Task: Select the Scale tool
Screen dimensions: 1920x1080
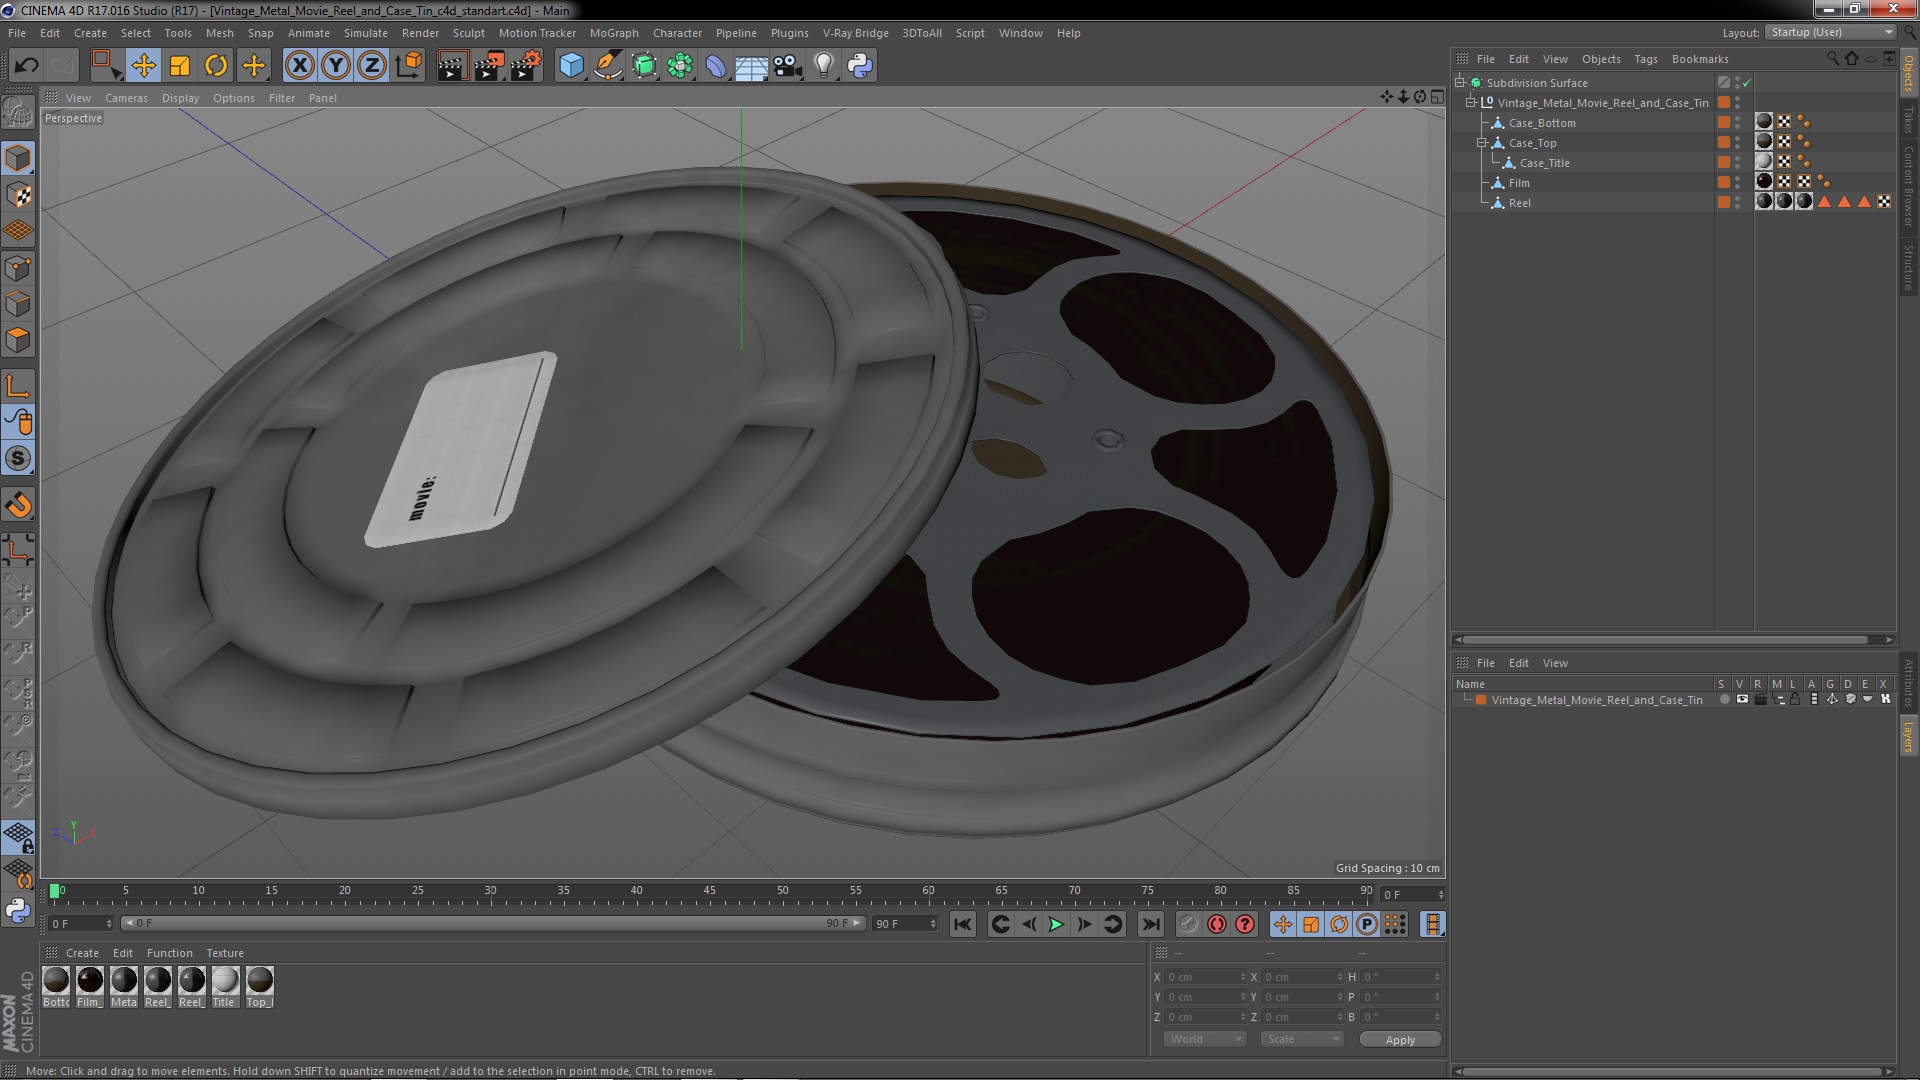Action: click(x=180, y=66)
